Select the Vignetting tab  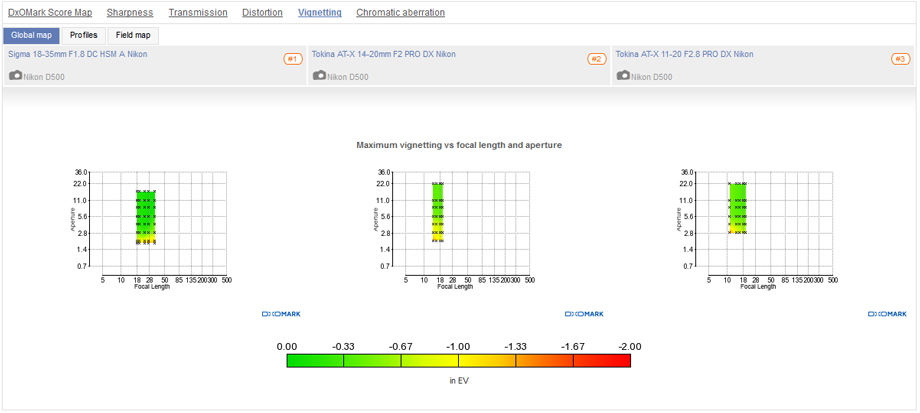320,12
